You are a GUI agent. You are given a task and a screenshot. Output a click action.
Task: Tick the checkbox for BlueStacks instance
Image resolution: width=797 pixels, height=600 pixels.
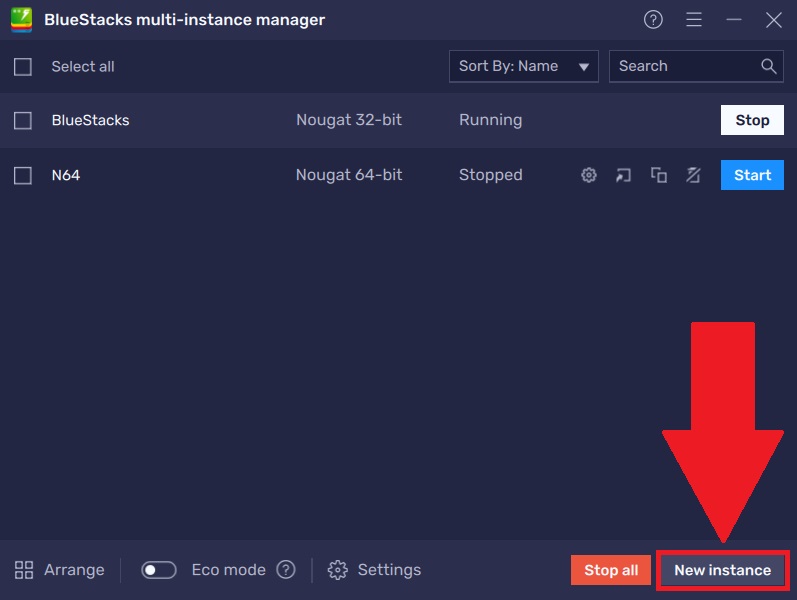tap(23, 121)
